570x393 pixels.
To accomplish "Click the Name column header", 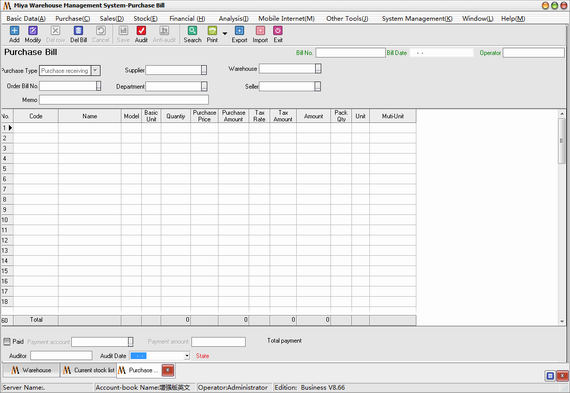I will coord(89,116).
